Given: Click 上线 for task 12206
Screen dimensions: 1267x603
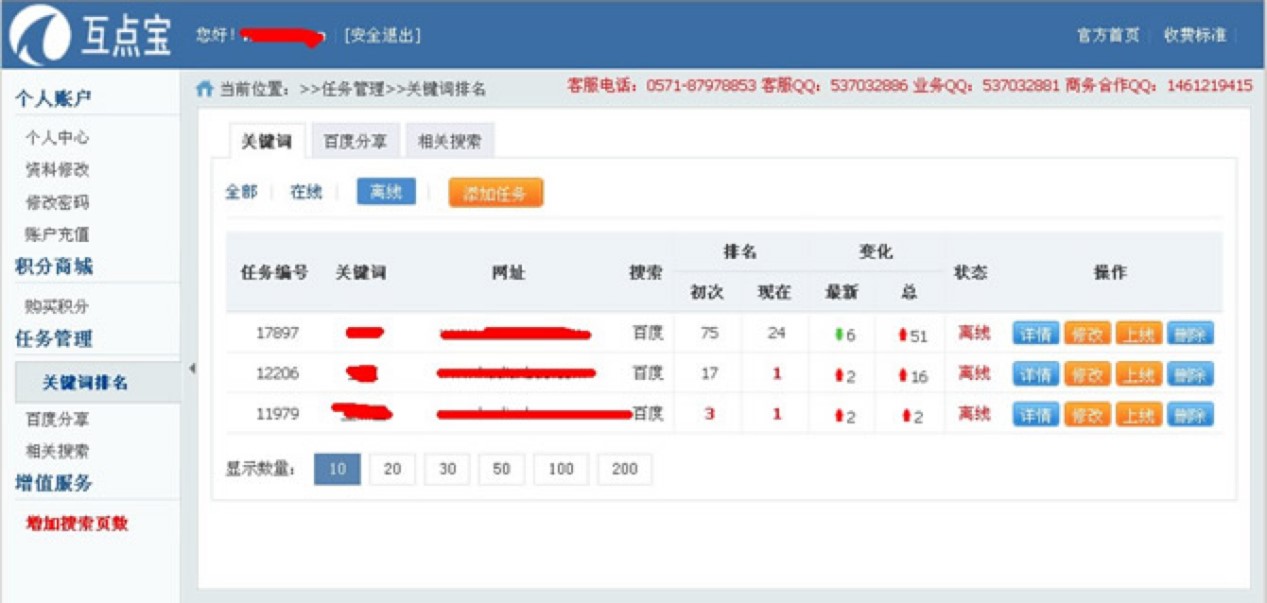Looking at the screenshot, I should tap(1139, 374).
